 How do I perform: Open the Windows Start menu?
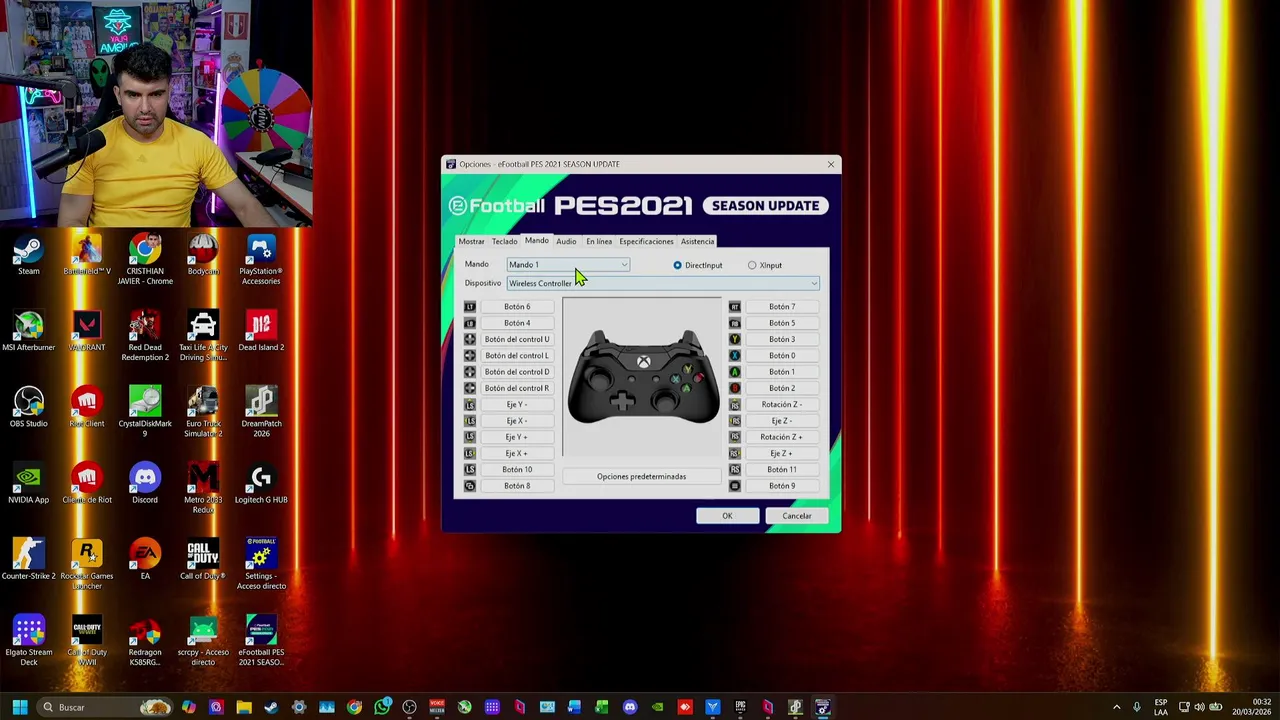19,707
